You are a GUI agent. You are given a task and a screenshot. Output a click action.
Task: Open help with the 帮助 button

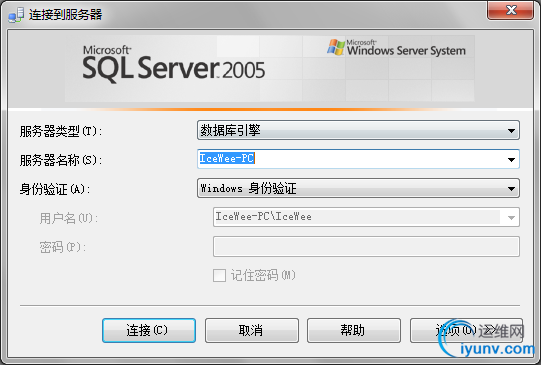click(x=354, y=330)
